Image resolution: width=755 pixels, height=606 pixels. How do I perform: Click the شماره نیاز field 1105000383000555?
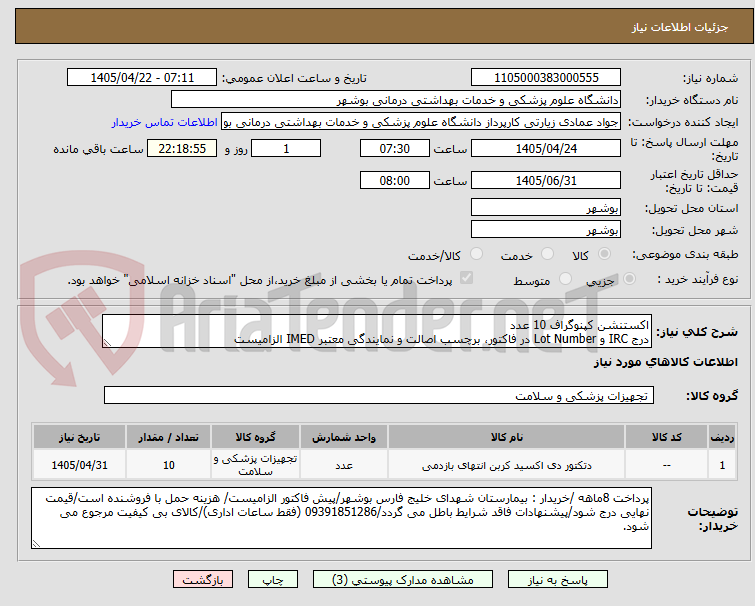pyautogui.click(x=546, y=77)
